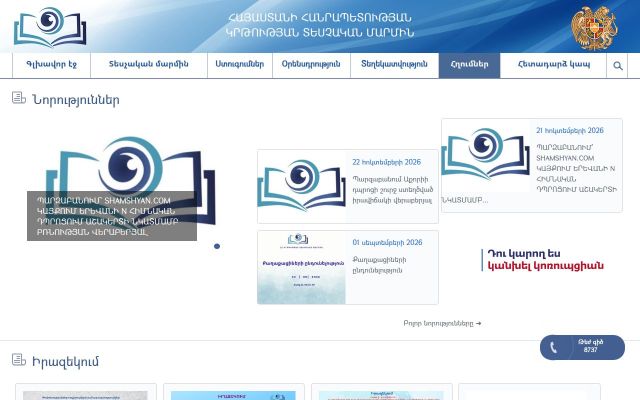Click the Թեժ գիծ 8737 hotline button
Image resolution: width=640 pixels, height=400 pixels.
[x=582, y=347]
